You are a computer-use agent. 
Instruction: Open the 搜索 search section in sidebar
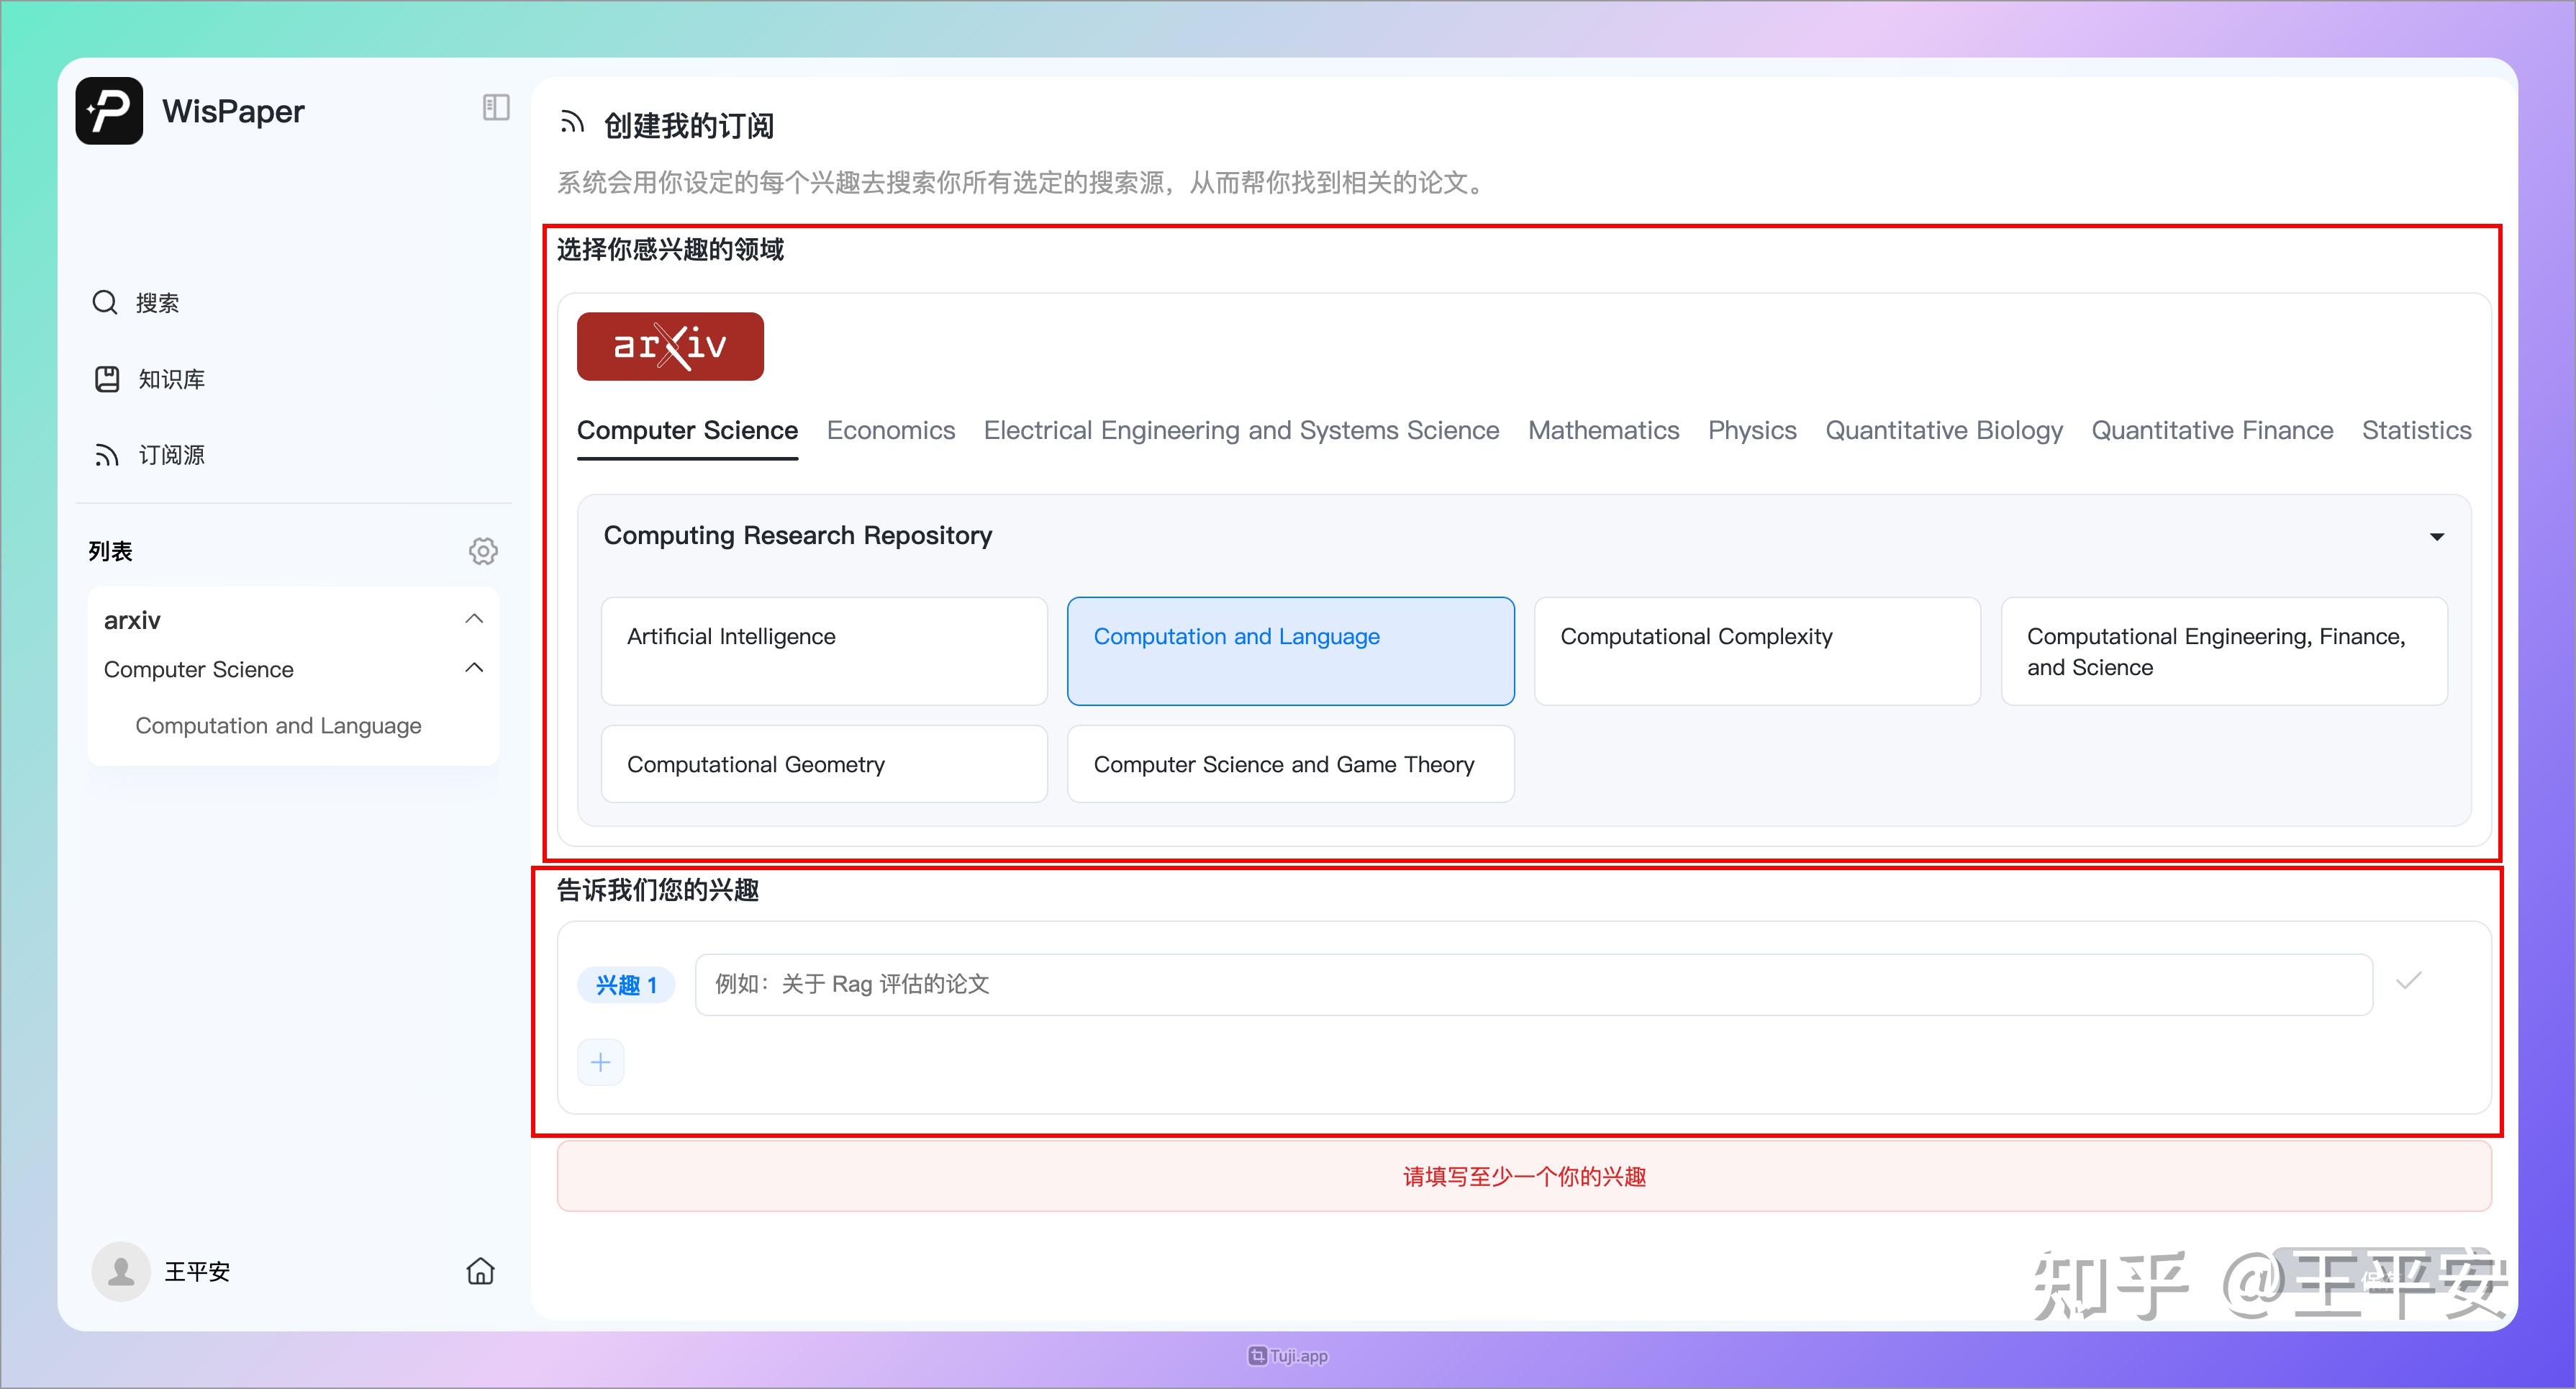point(155,302)
